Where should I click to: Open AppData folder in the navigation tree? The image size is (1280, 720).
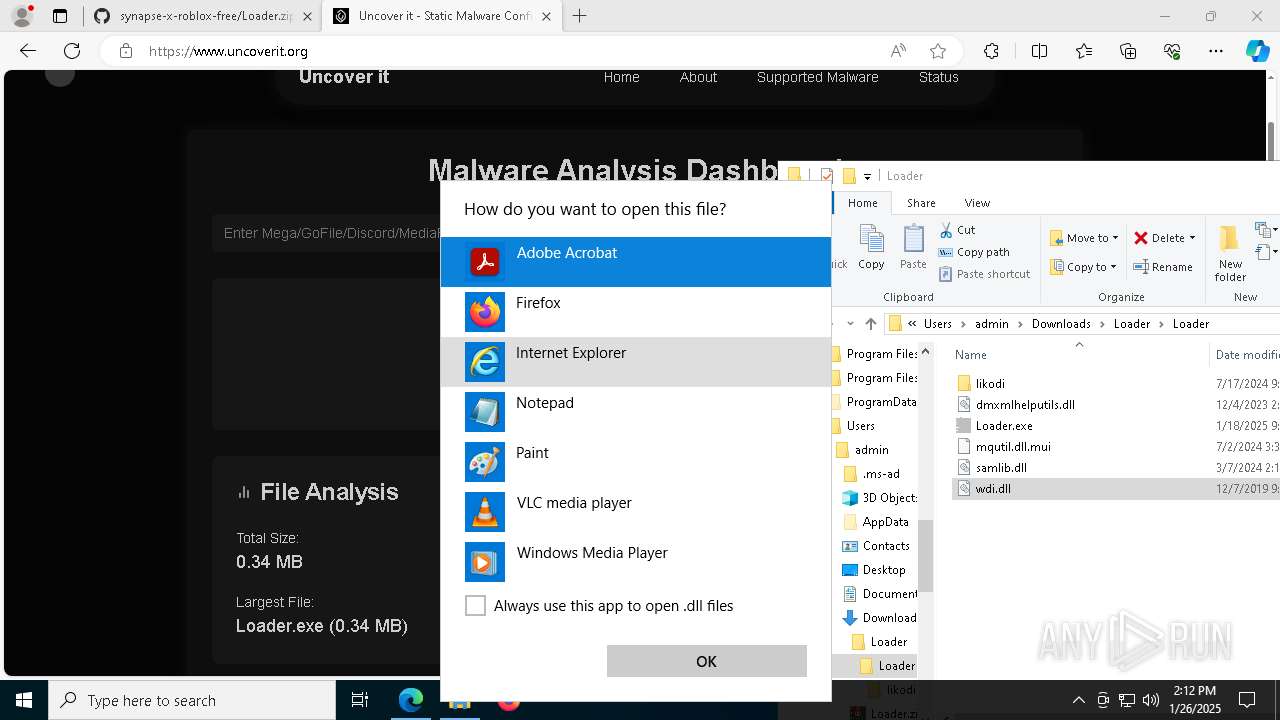(885, 522)
